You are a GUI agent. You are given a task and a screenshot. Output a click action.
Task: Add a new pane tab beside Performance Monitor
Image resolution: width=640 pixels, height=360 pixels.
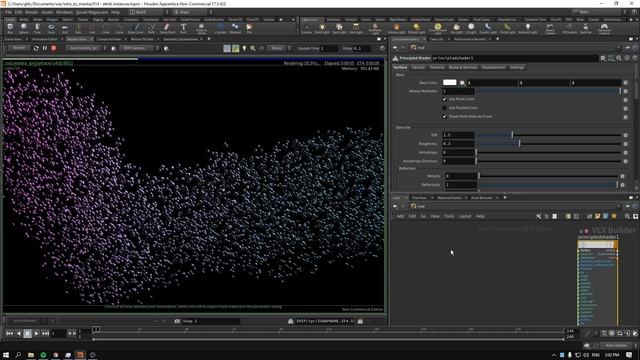497,39
